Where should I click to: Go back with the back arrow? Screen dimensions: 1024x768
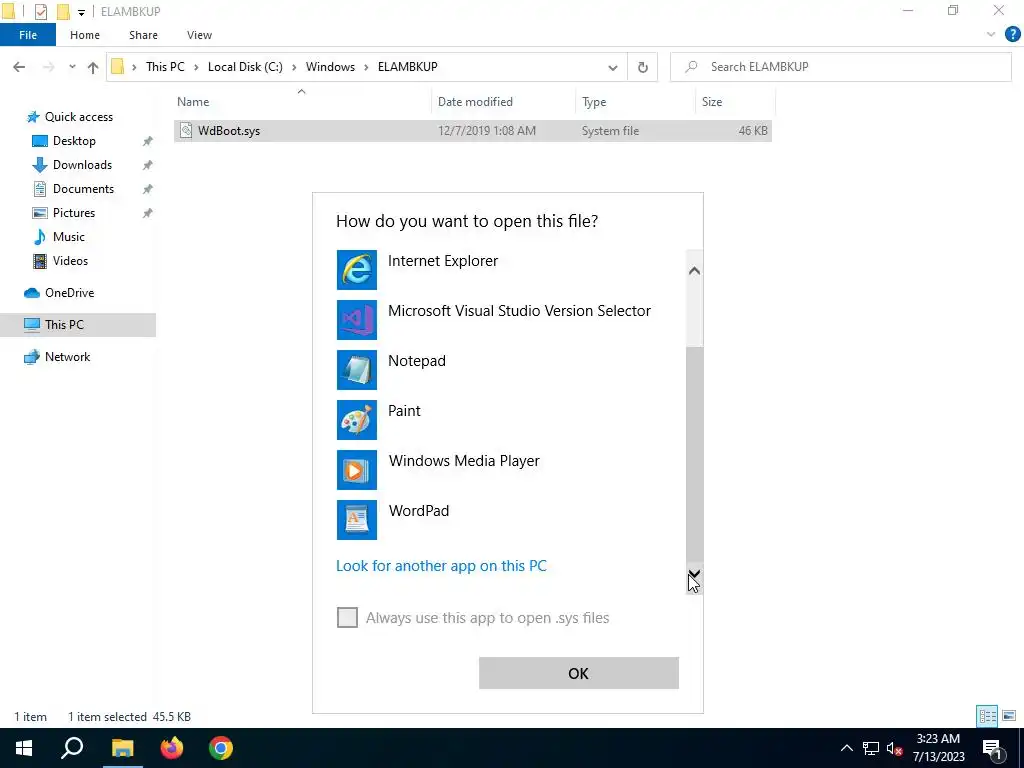19,67
